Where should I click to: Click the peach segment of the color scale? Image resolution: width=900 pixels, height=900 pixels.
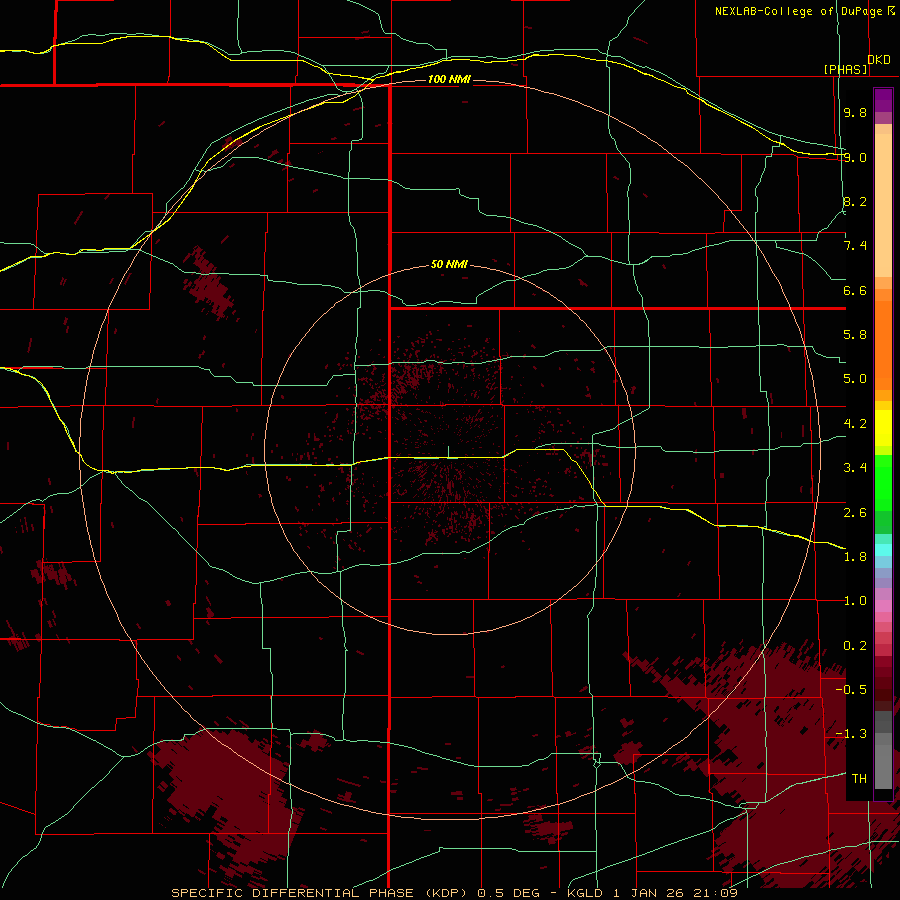pos(883,205)
